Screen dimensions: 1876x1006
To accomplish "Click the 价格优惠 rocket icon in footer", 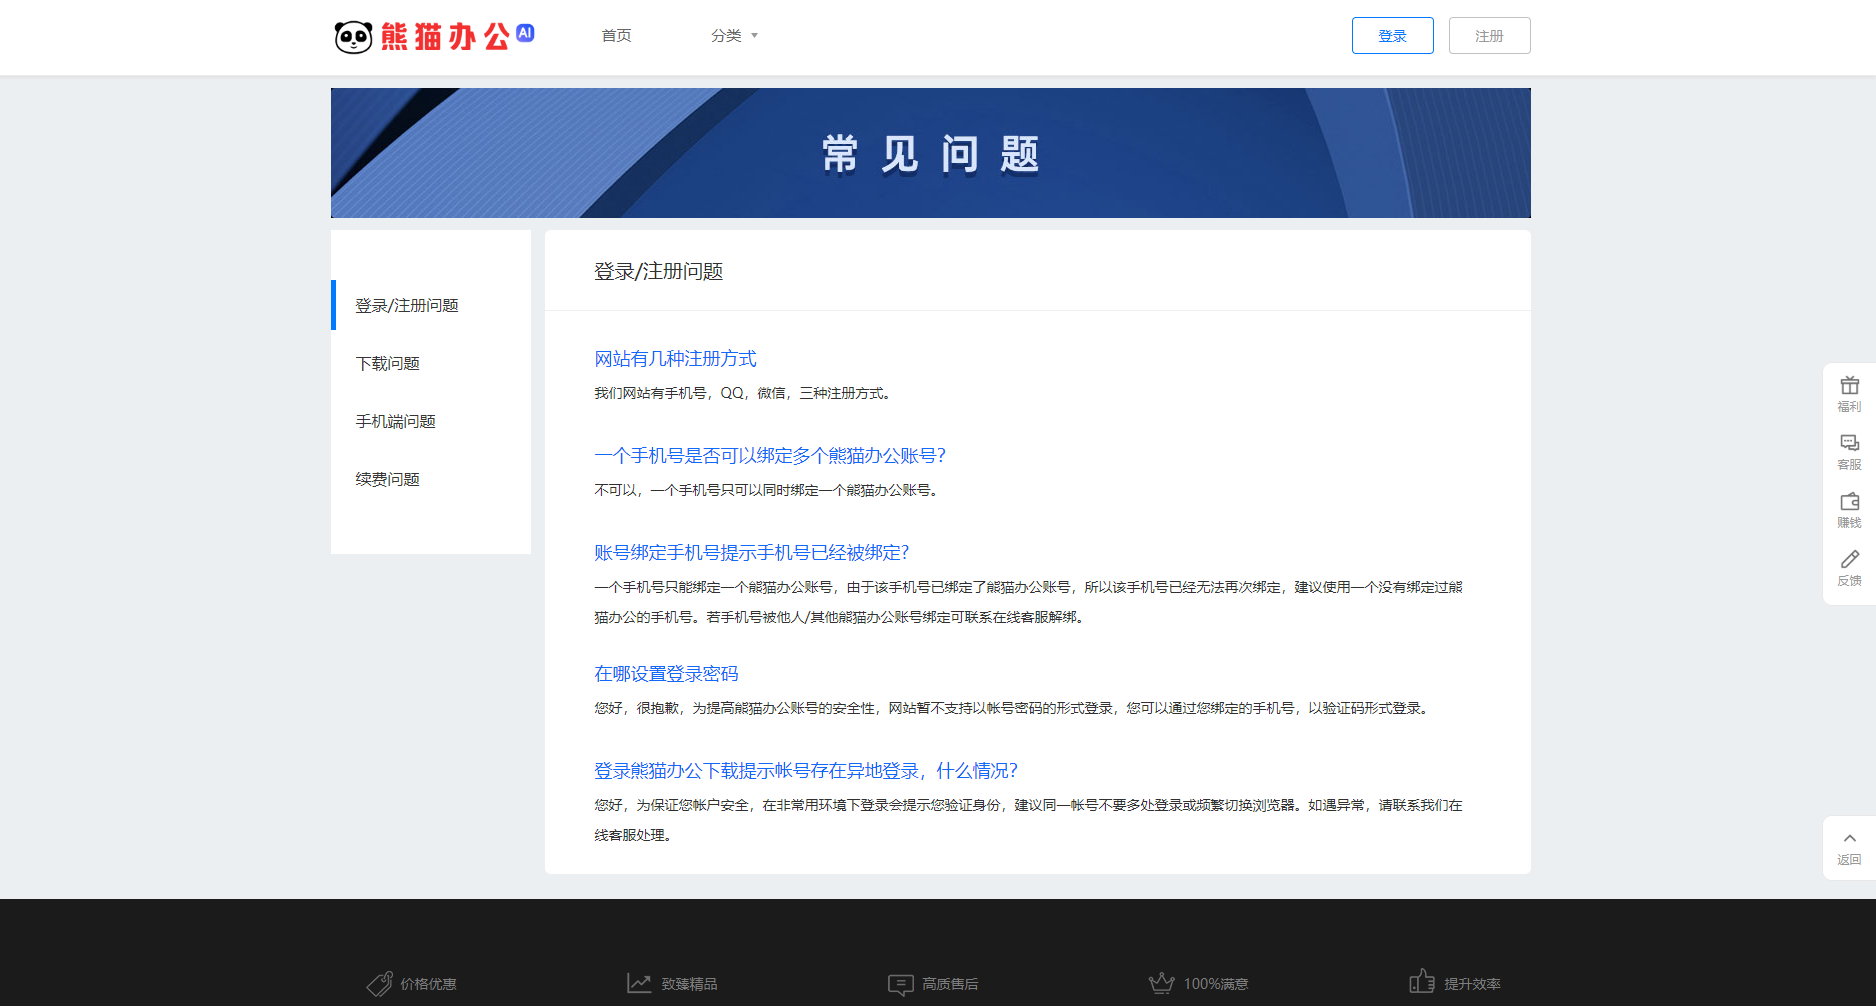I will pos(378,983).
